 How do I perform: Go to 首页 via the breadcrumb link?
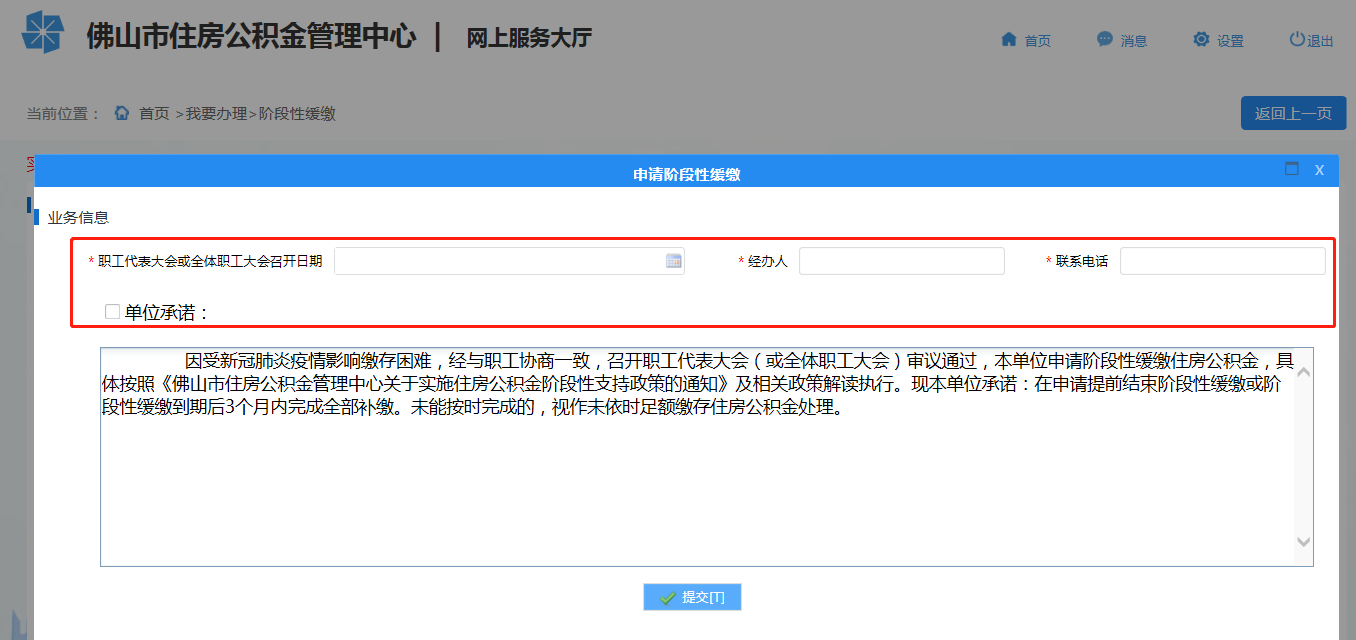pyautogui.click(x=154, y=113)
